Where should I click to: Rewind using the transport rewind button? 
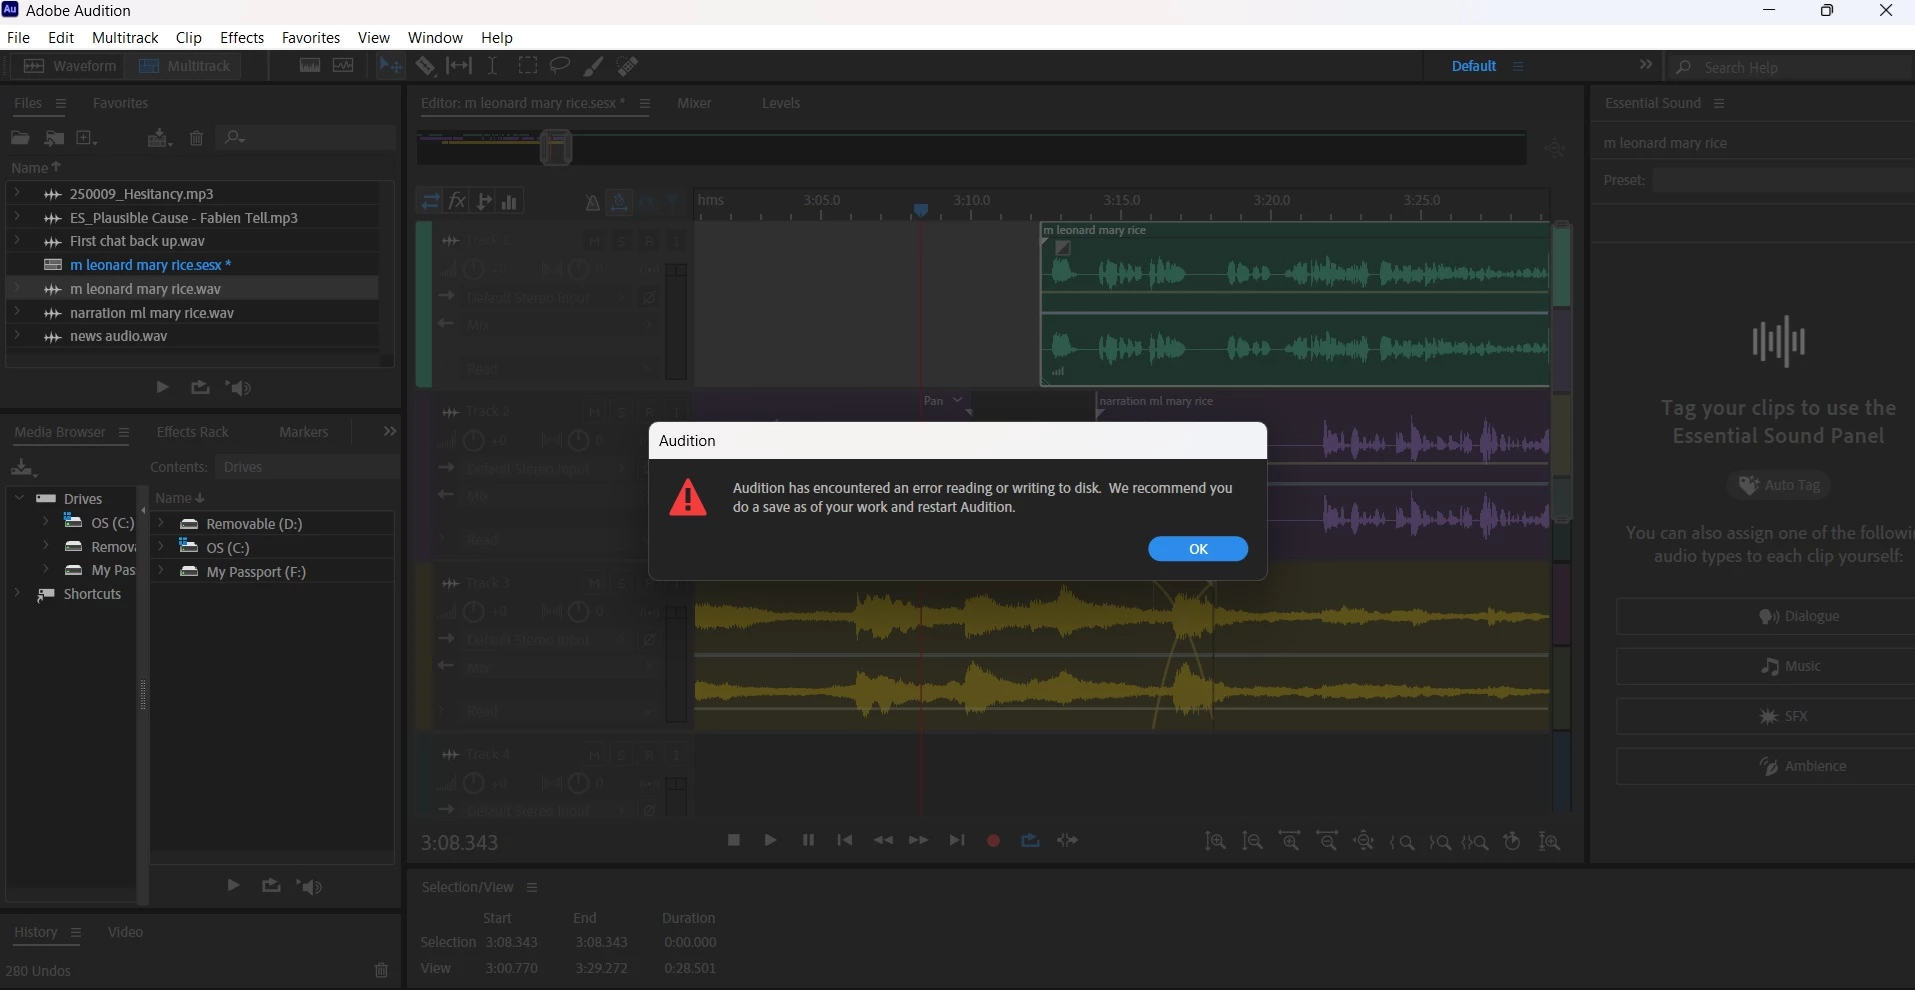coord(883,841)
